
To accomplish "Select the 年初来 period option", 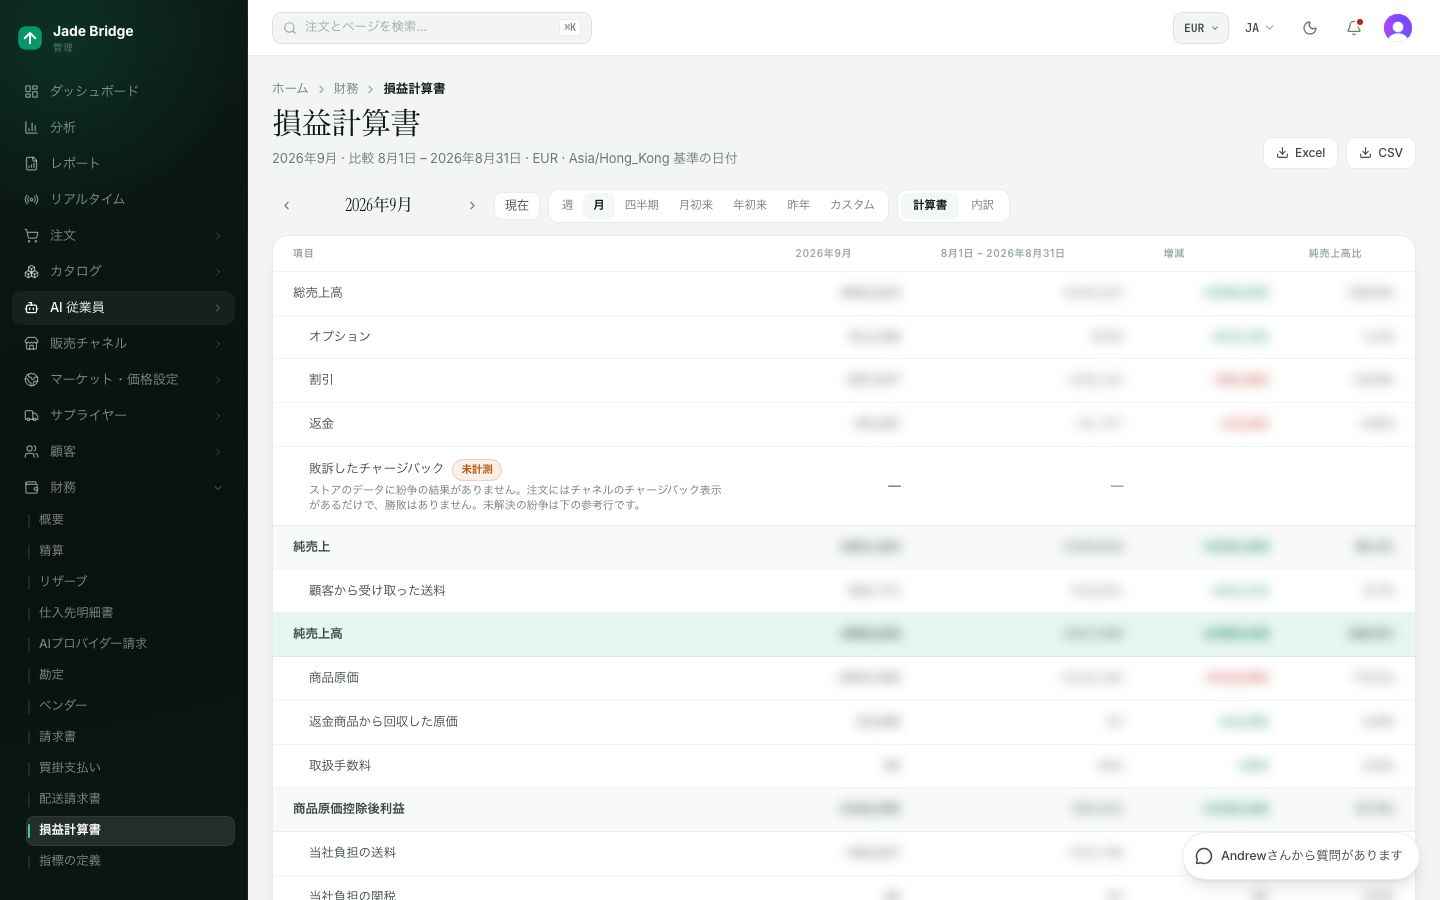I will [x=750, y=205].
